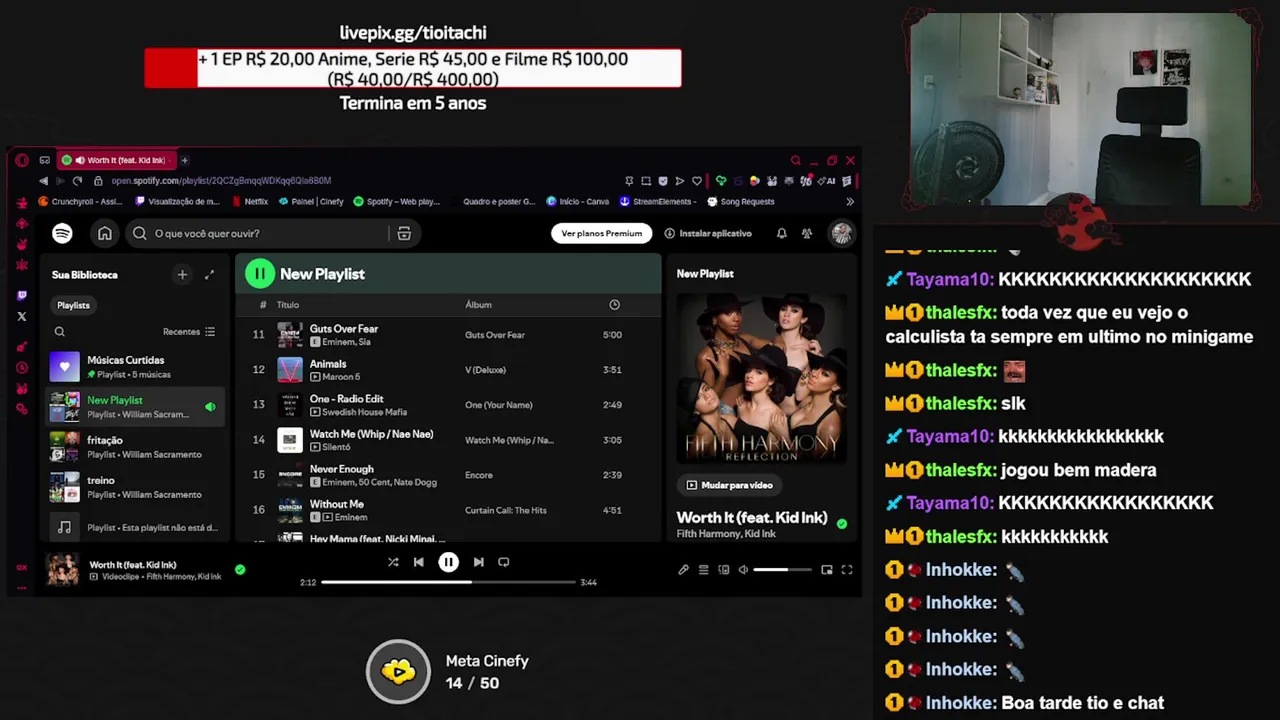Adjust the volume slider
This screenshot has width=1280, height=720.
coord(782,570)
